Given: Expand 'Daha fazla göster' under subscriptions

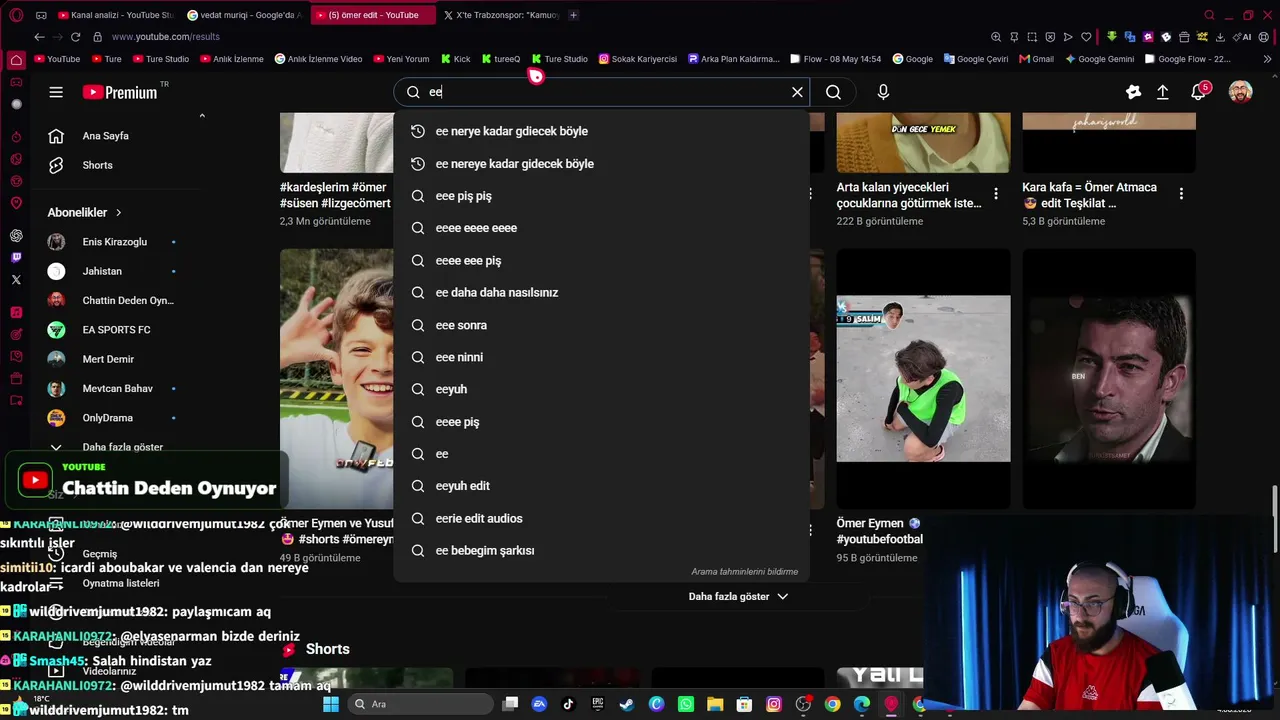Looking at the screenshot, I should tap(122, 447).
